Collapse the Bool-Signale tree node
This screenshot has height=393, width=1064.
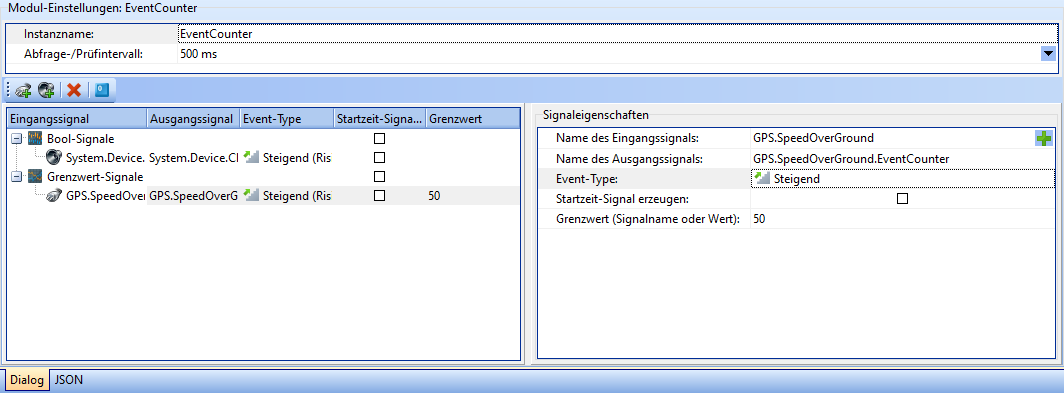[x=16, y=138]
